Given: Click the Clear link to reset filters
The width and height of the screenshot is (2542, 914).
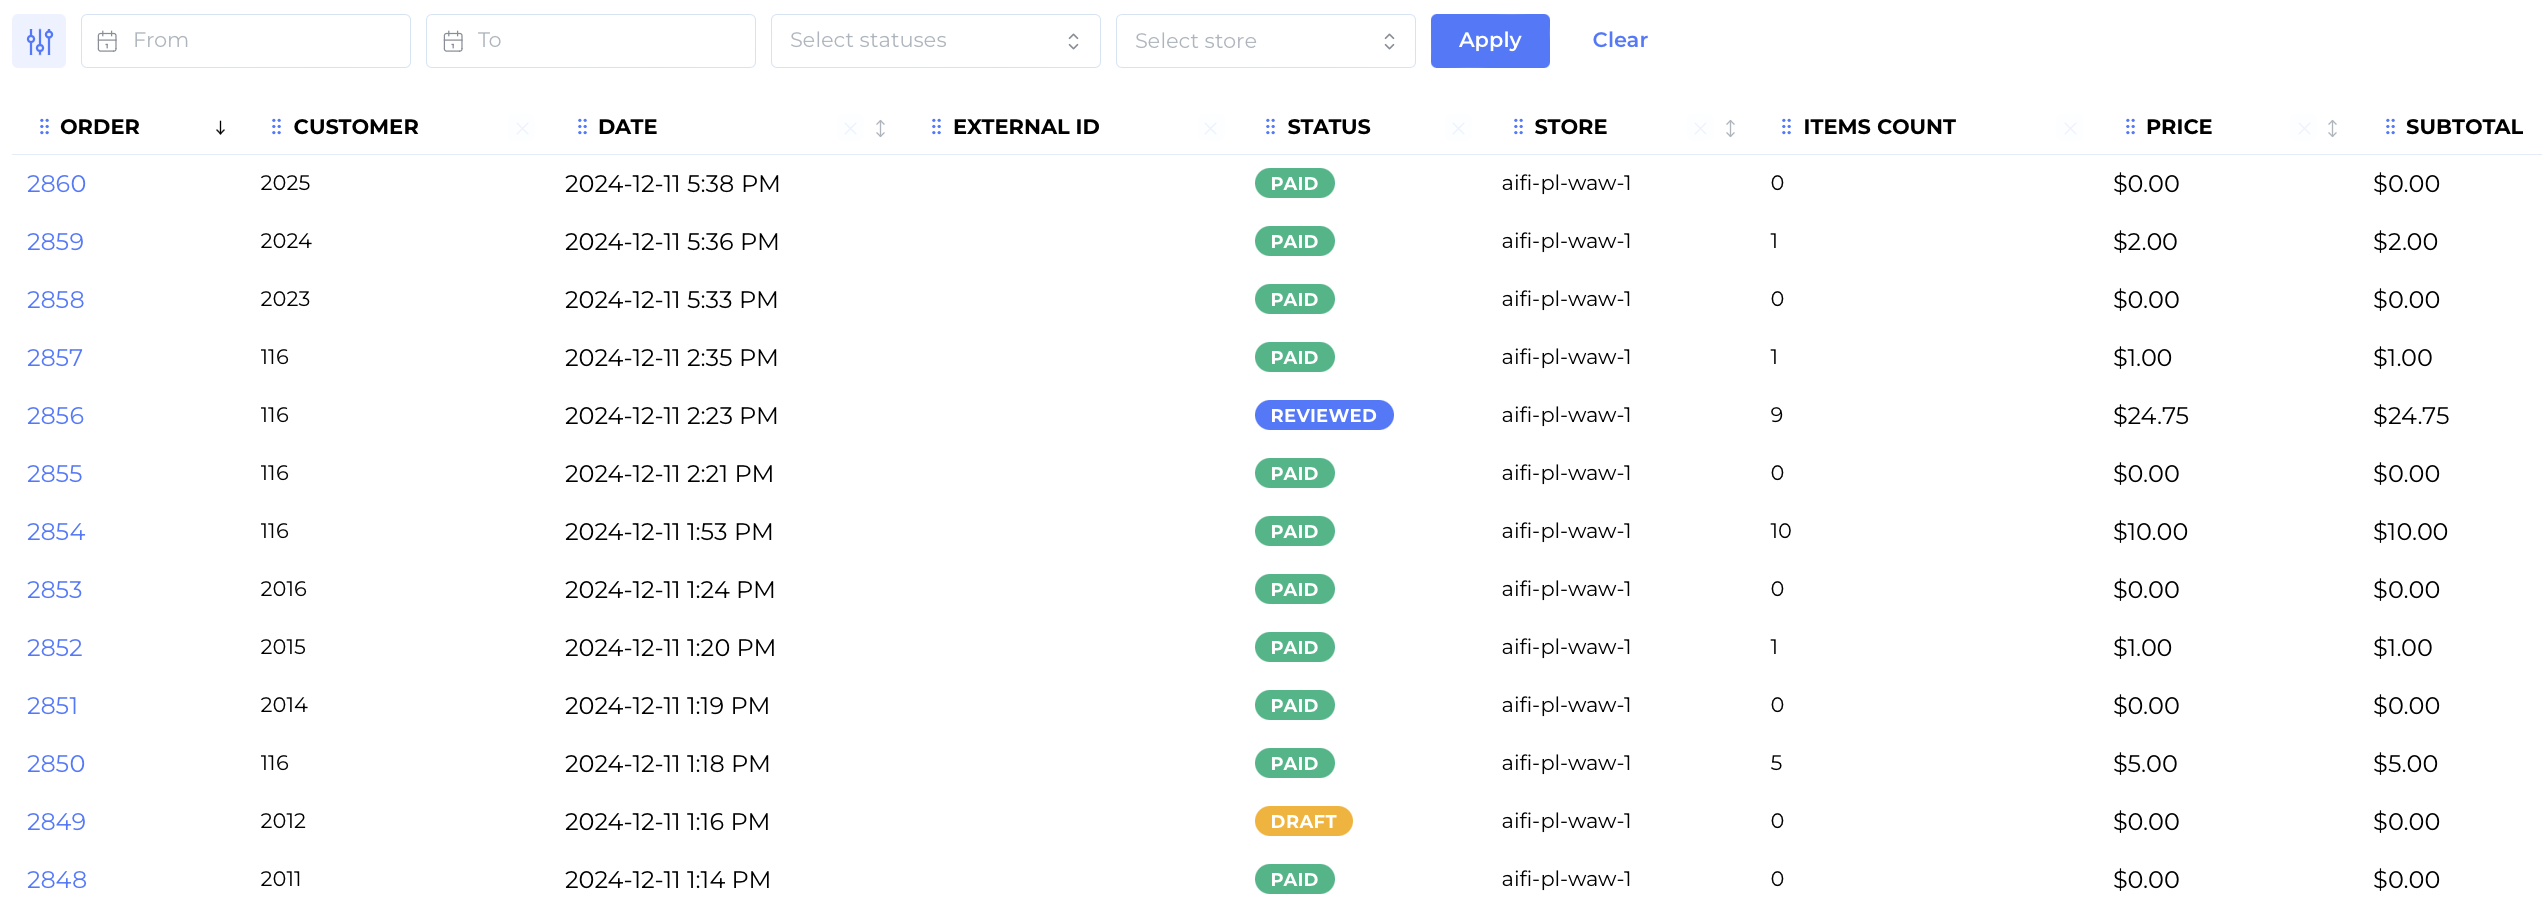Looking at the screenshot, I should [1619, 40].
